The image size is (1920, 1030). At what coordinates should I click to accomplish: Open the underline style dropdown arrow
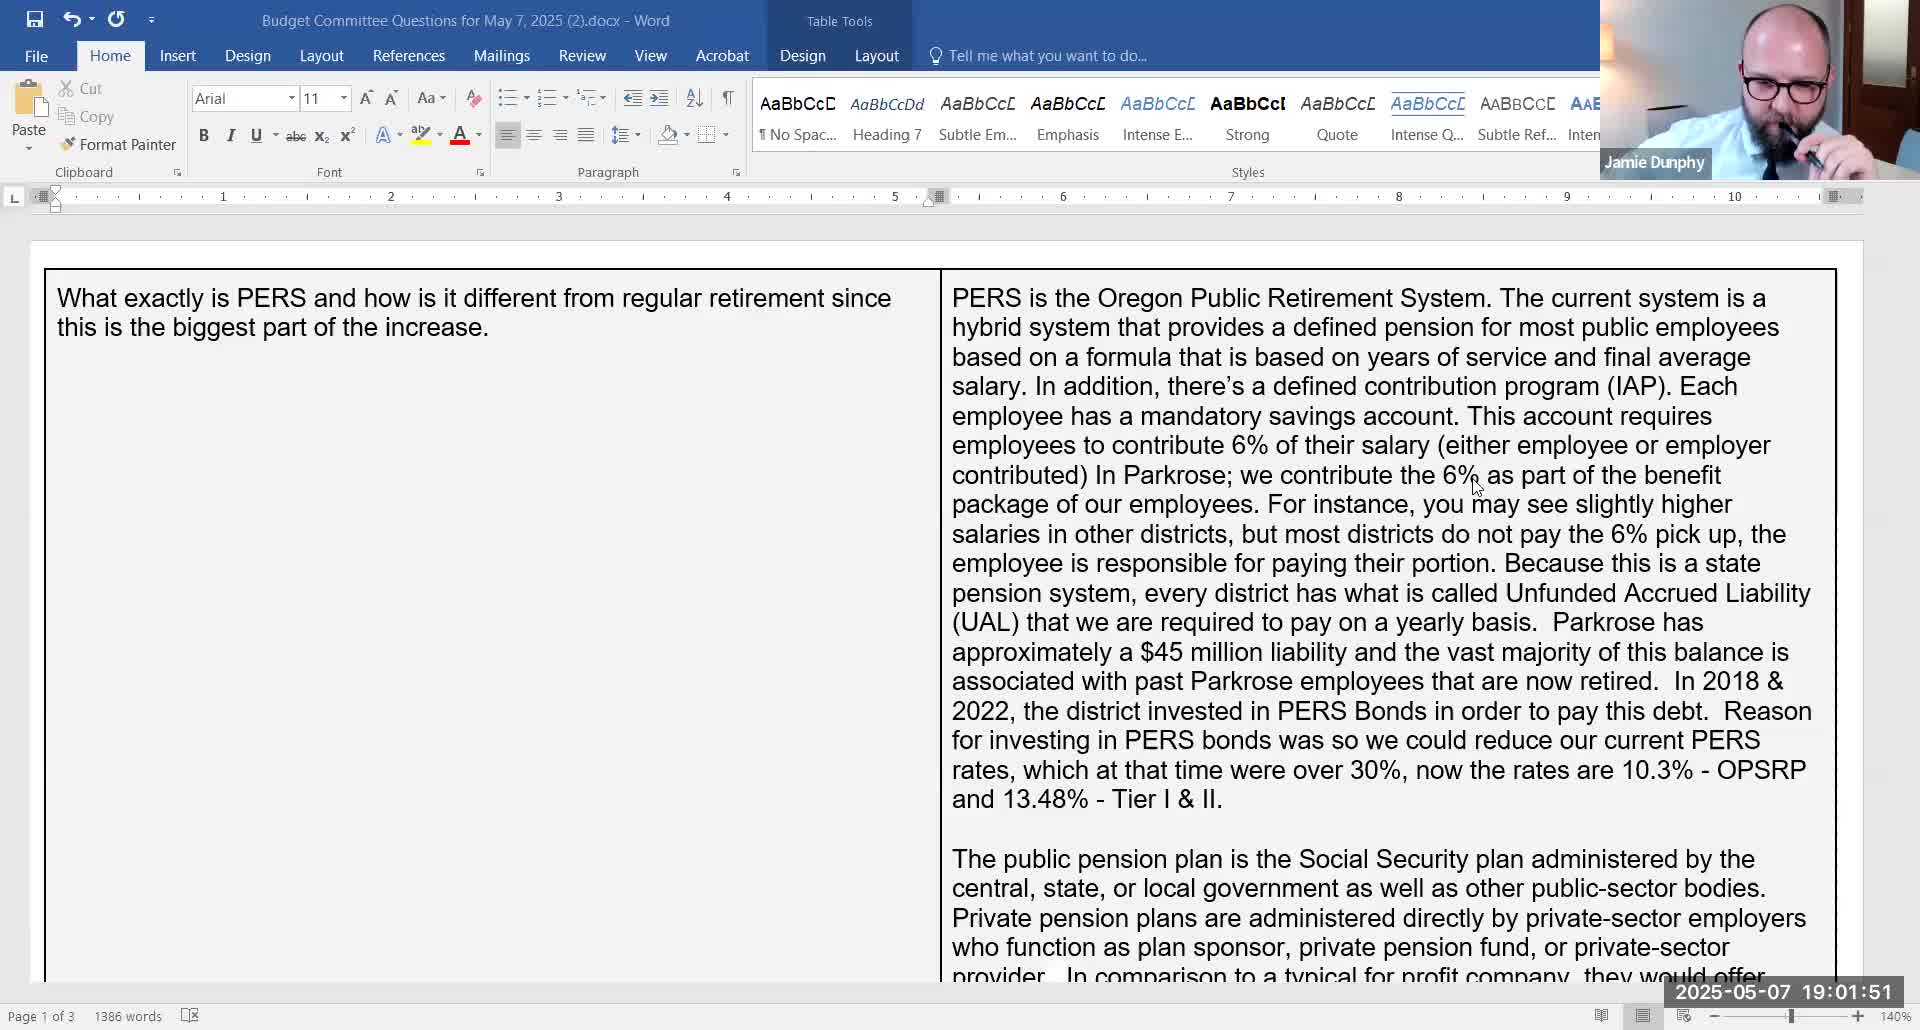275,135
